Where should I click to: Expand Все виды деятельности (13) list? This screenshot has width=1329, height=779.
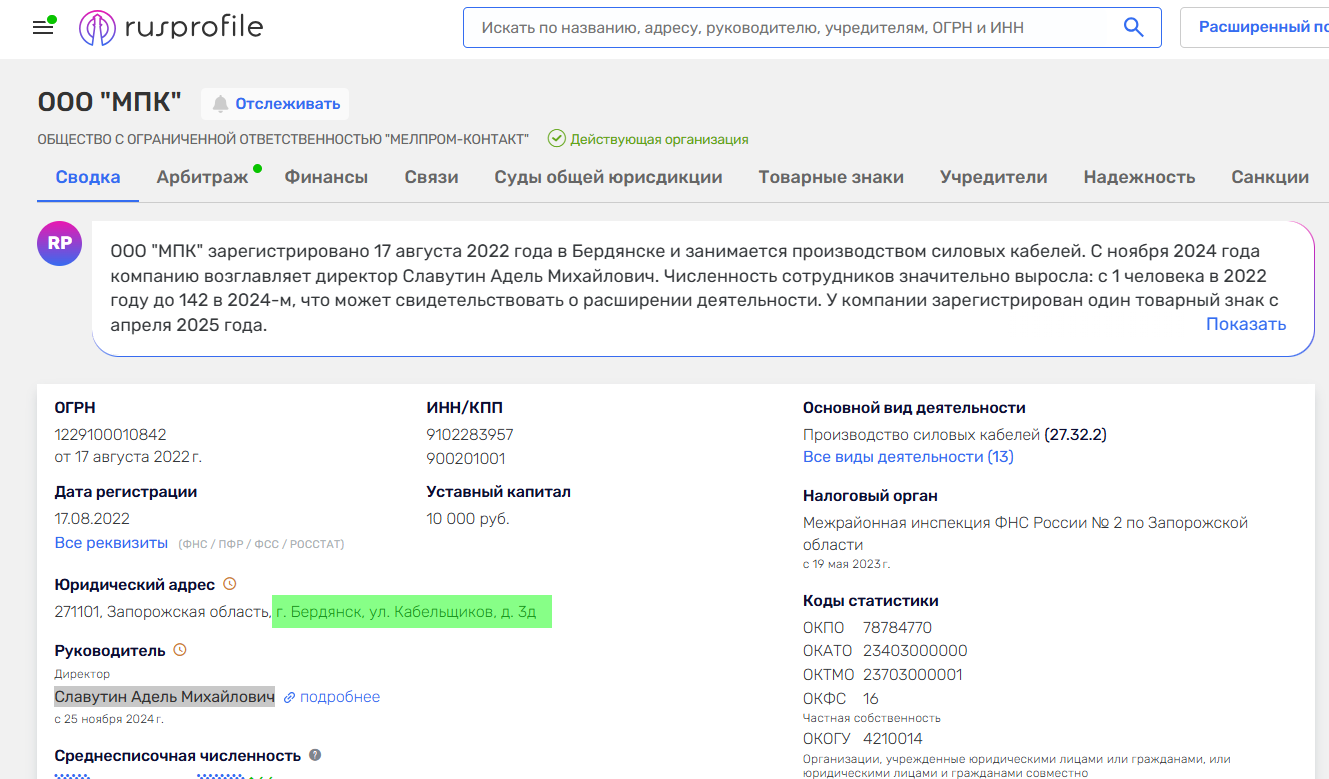(907, 457)
